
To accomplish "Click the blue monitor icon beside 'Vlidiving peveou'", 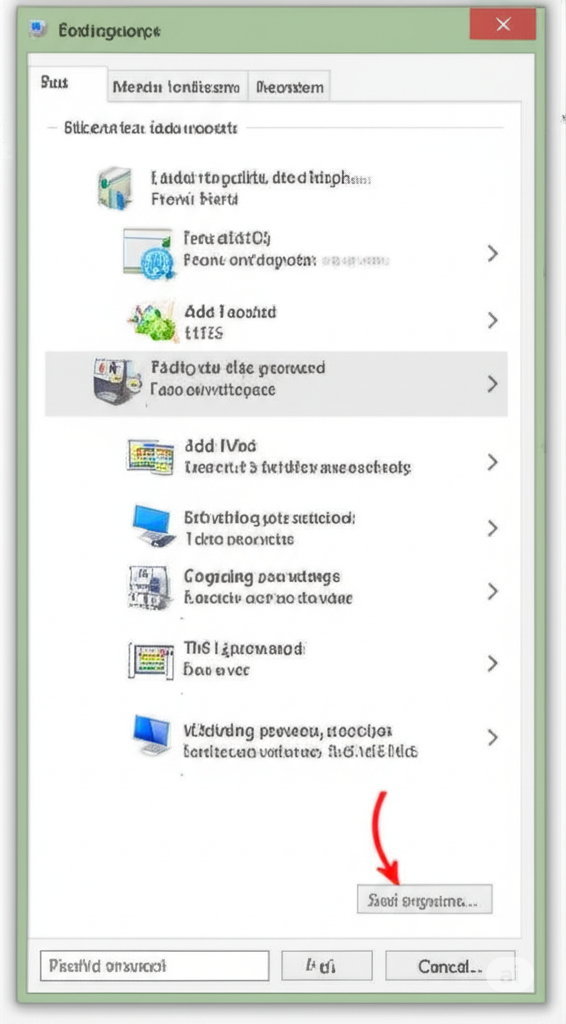I will tap(154, 736).
